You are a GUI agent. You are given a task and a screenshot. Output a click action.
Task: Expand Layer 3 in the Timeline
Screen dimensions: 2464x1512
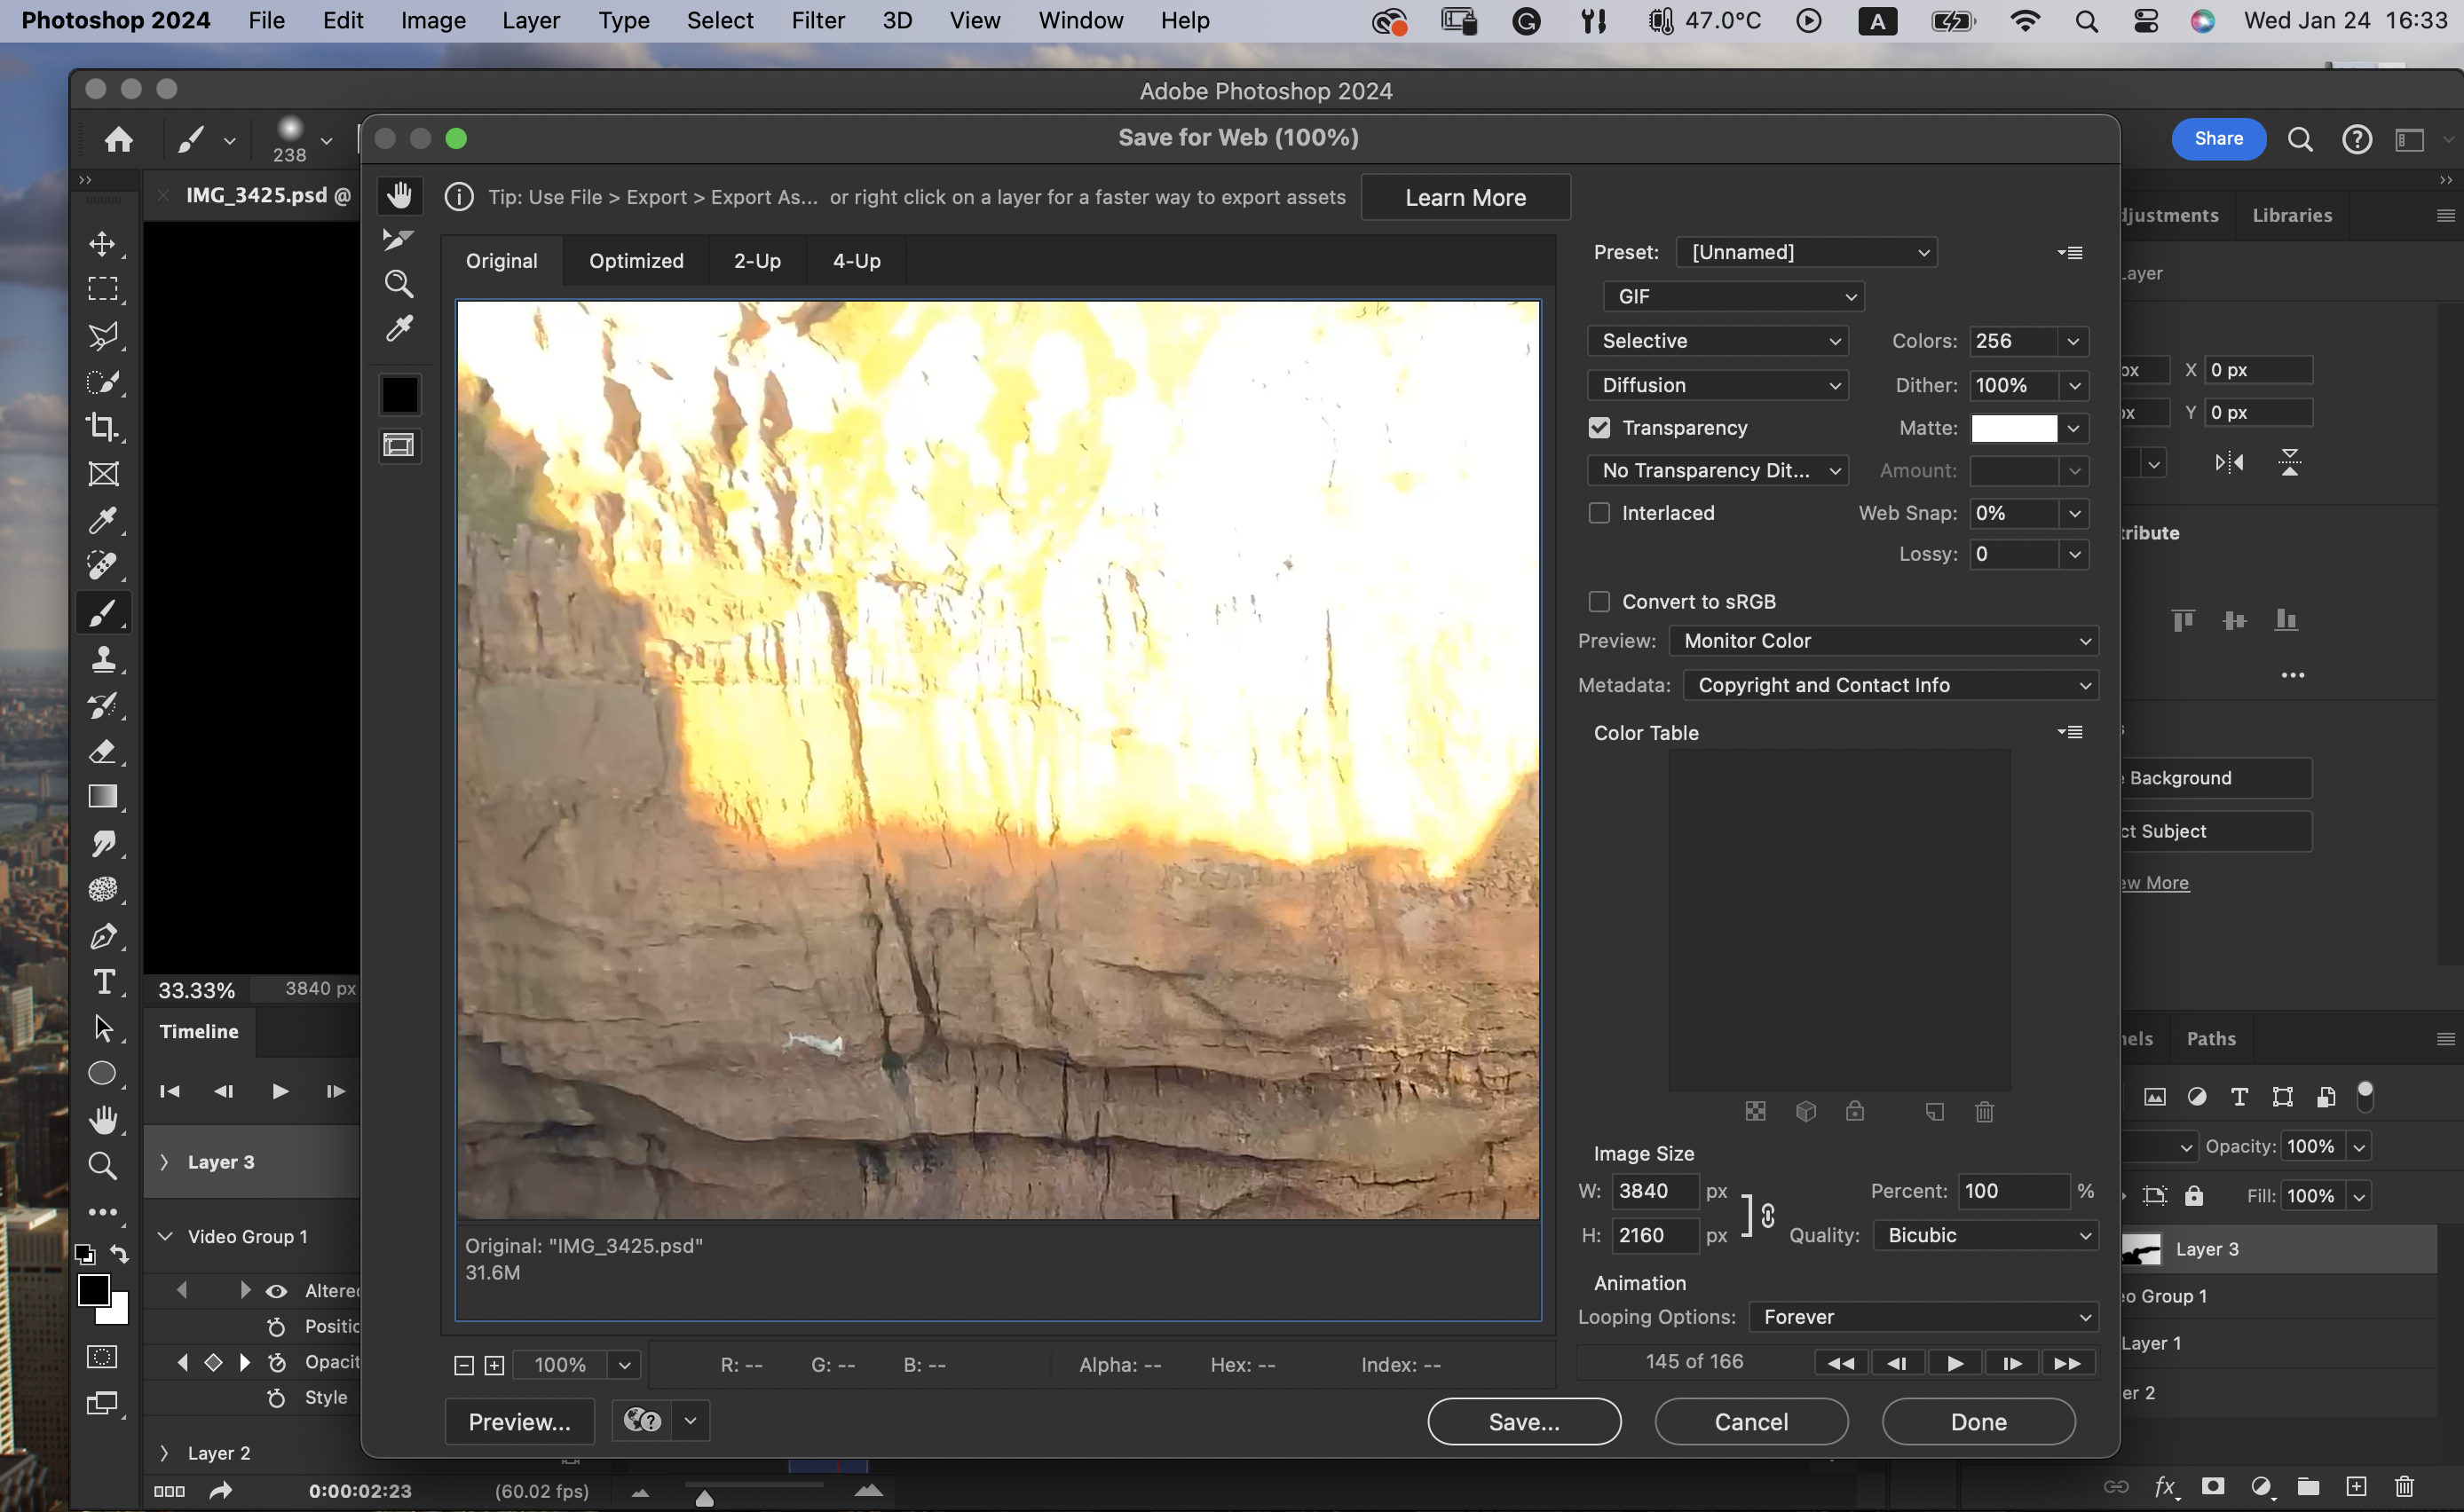coord(165,1162)
